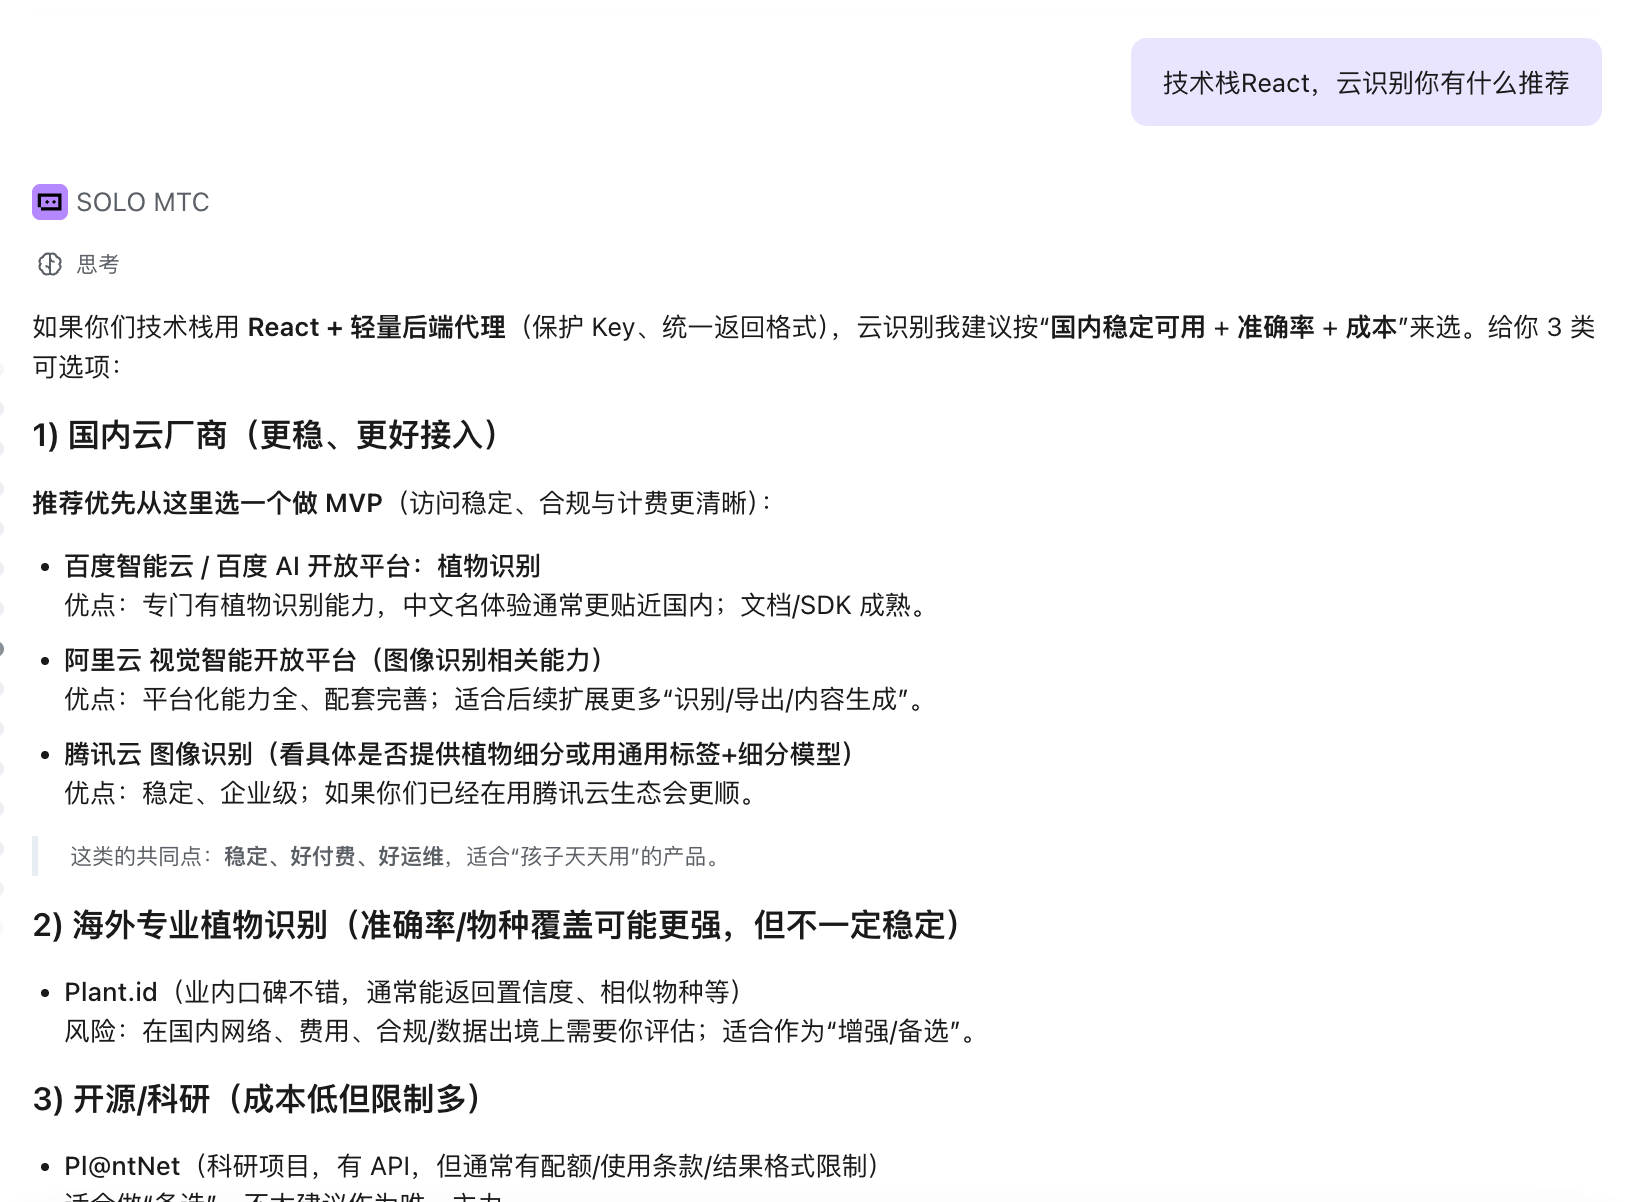The height and width of the screenshot is (1202, 1630).
Task: Click the quoted note 这类的共同点
Action: click(x=397, y=856)
